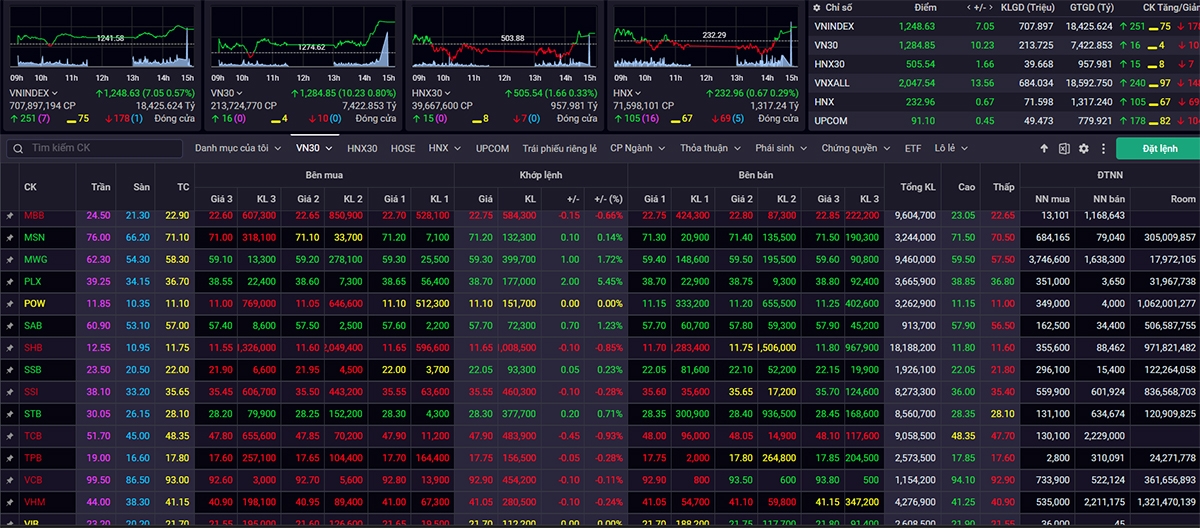The image size is (1200, 528).
Task: Click the gear icon beside Chỉ số header
Action: click(818, 7)
